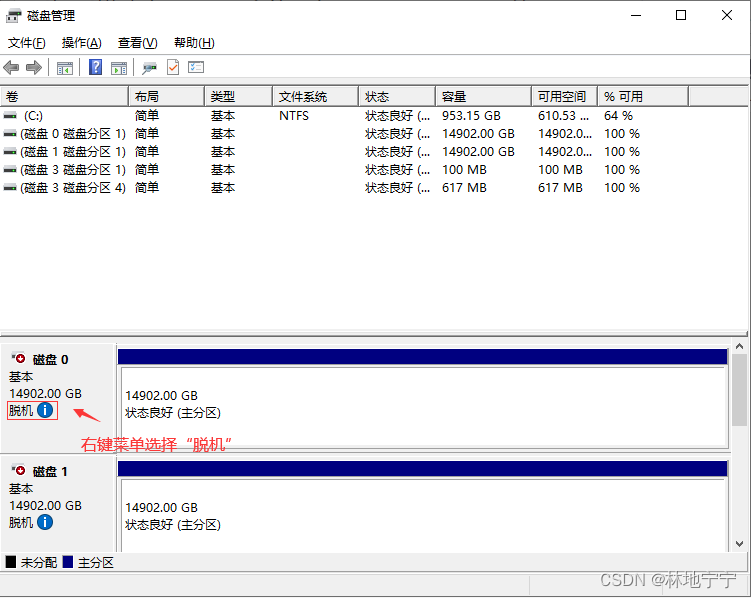Viewport: 751px width, 598px height.
Task: Click the volume icon of 磁盘 1 磁盘分区 1 row
Action: (10, 152)
